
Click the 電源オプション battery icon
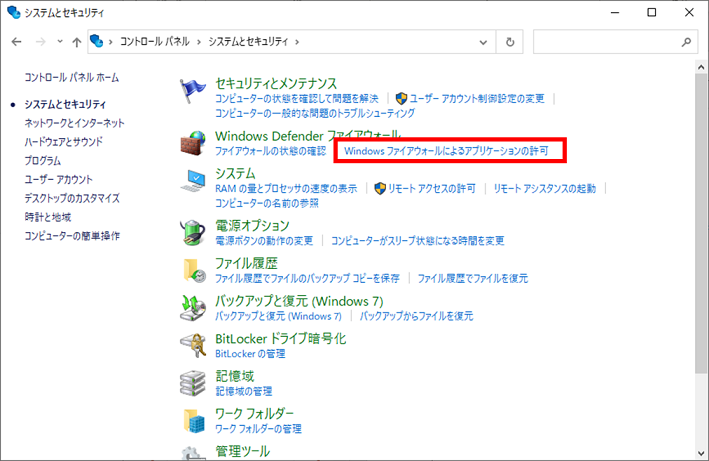pyautogui.click(x=193, y=232)
